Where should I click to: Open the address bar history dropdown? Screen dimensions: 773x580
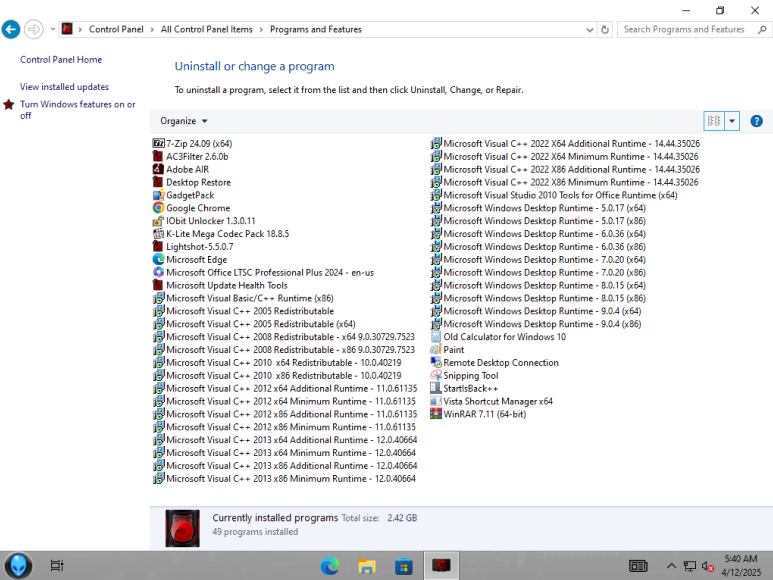coord(590,30)
